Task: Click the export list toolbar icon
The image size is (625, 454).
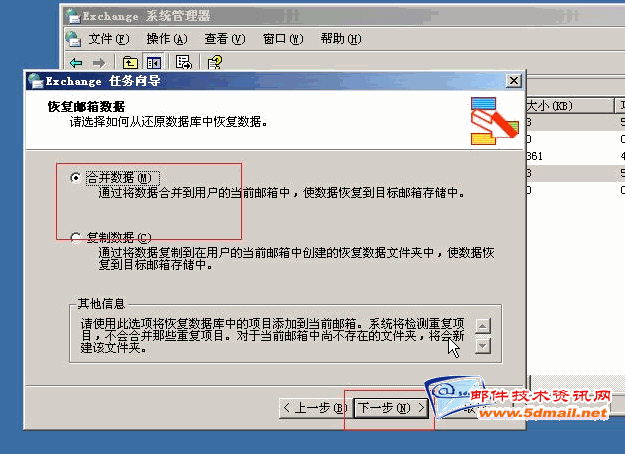Action: pyautogui.click(x=183, y=62)
